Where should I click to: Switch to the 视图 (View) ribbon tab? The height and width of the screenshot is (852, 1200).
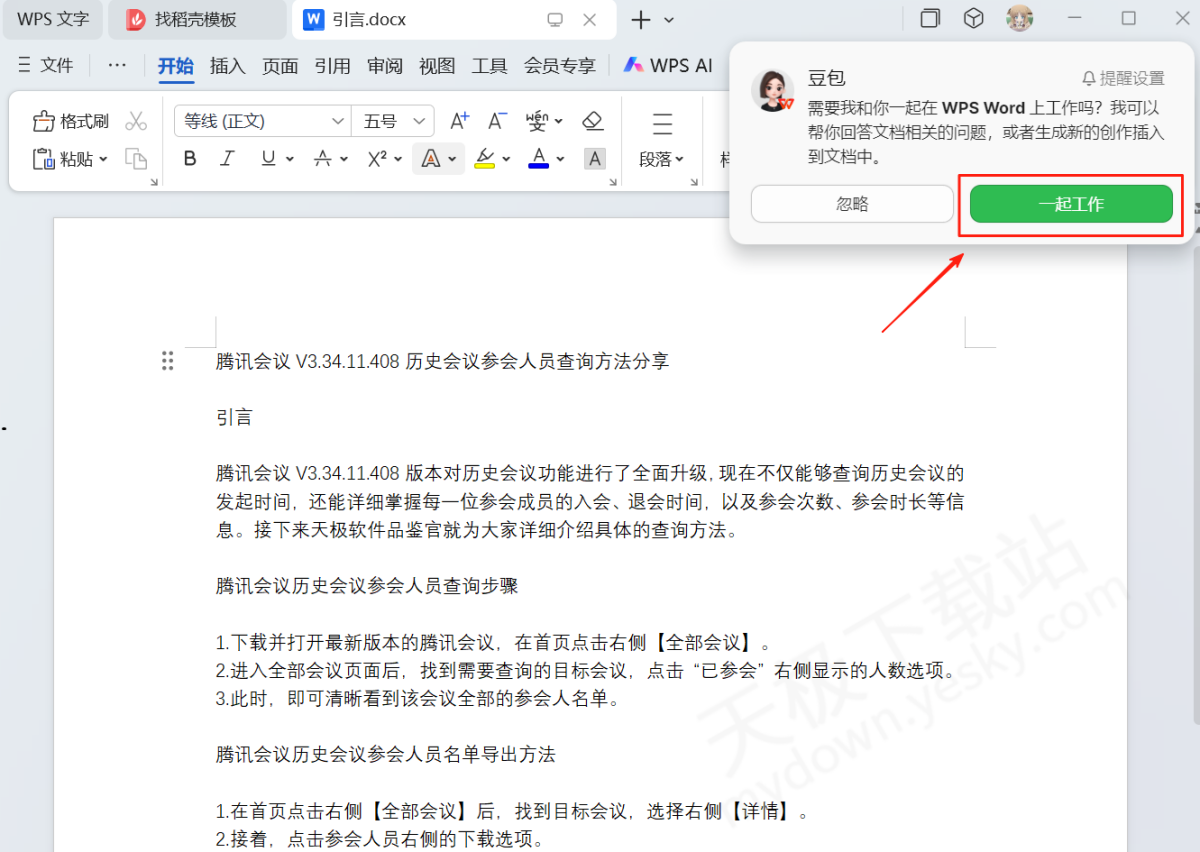click(x=437, y=66)
